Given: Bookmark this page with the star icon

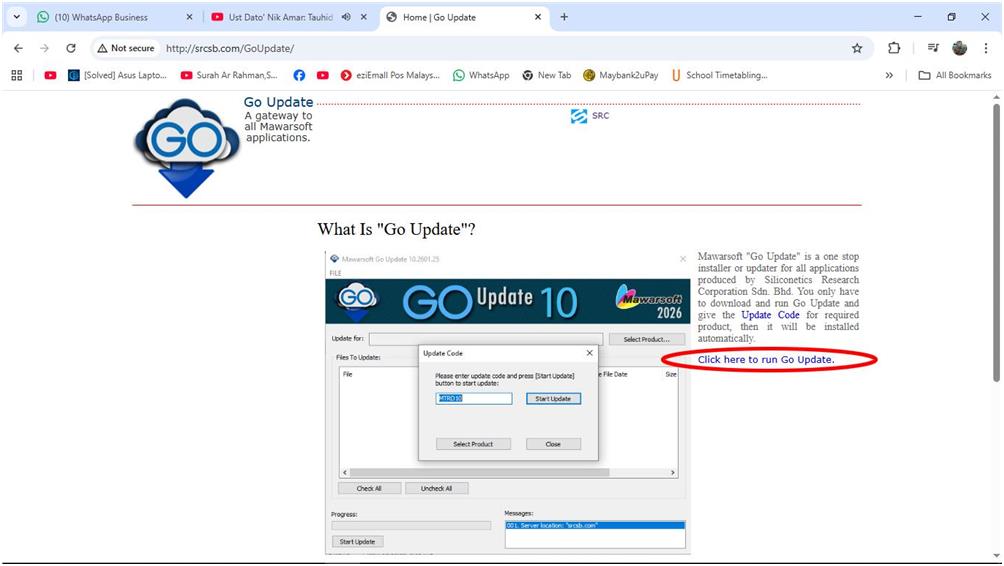Looking at the screenshot, I should (x=857, y=48).
